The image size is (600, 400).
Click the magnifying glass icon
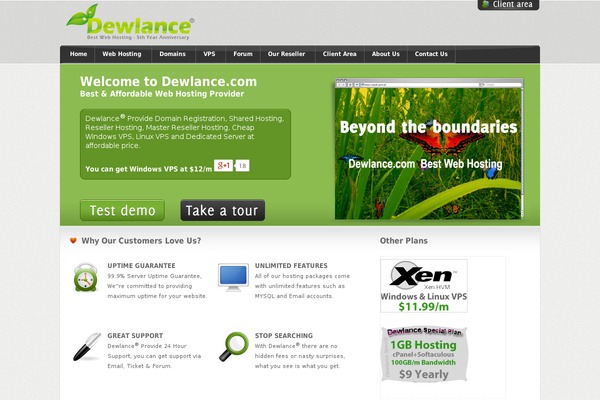234,346
